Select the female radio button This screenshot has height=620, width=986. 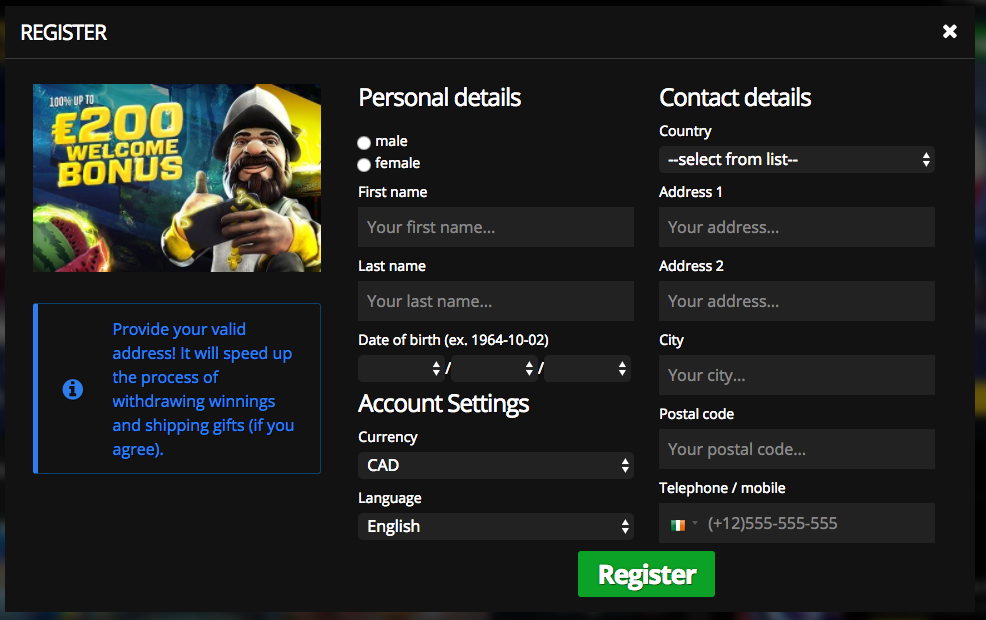[364, 165]
